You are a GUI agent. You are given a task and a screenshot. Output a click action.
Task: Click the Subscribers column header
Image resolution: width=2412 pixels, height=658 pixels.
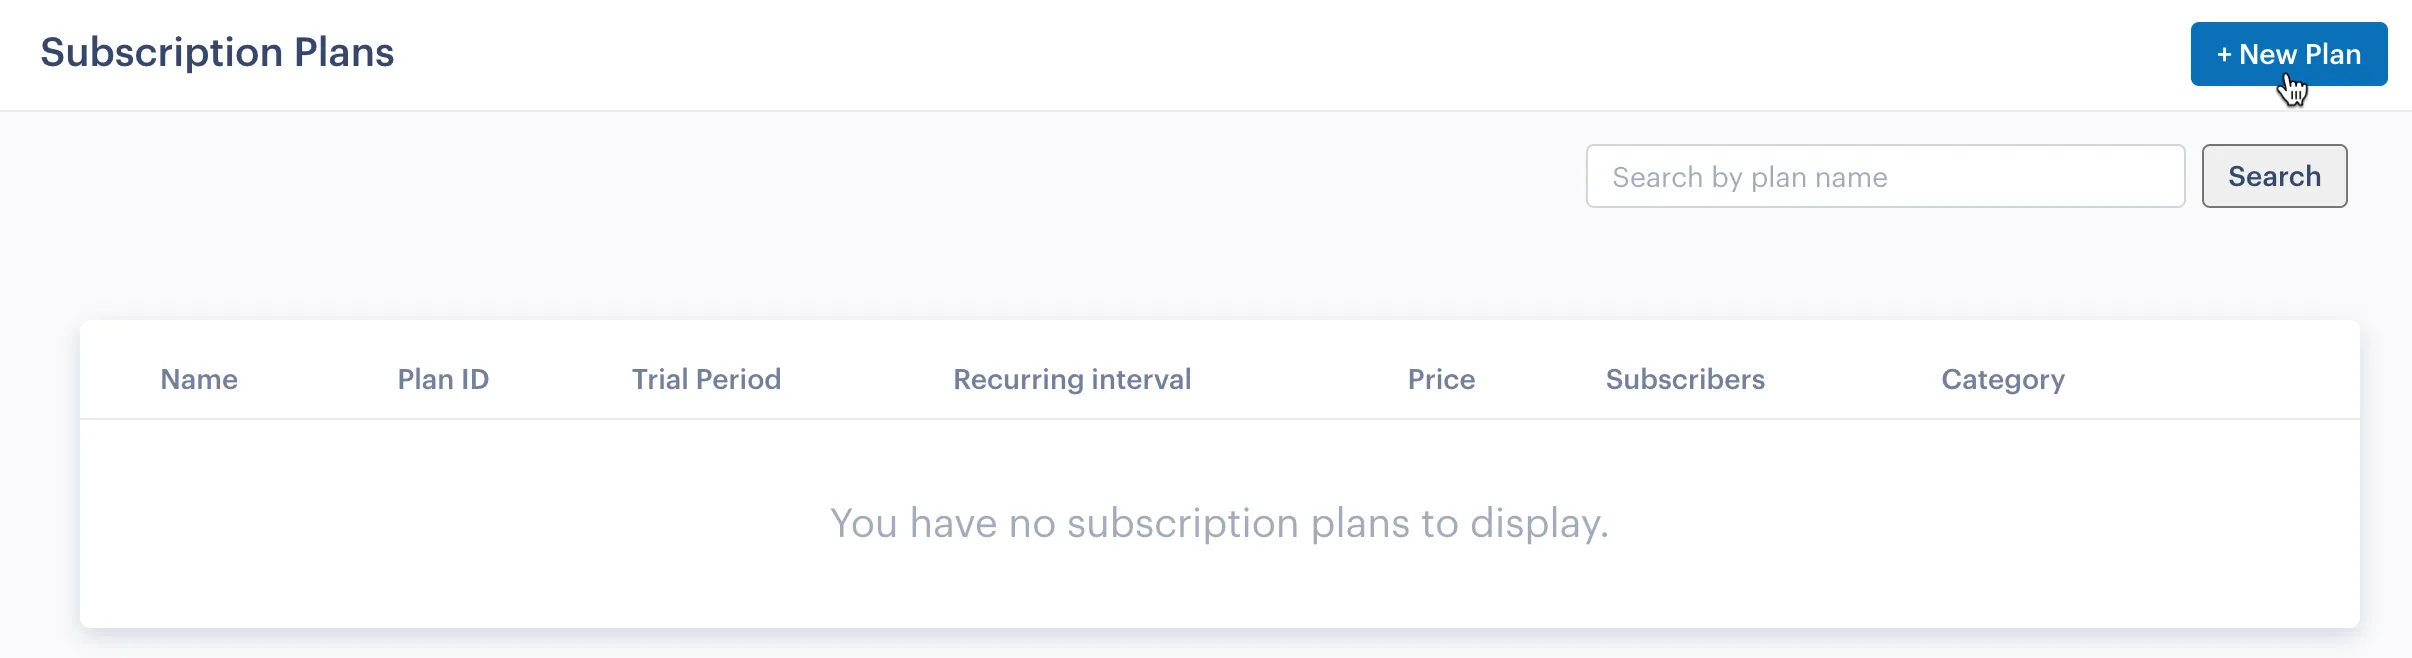1684,379
